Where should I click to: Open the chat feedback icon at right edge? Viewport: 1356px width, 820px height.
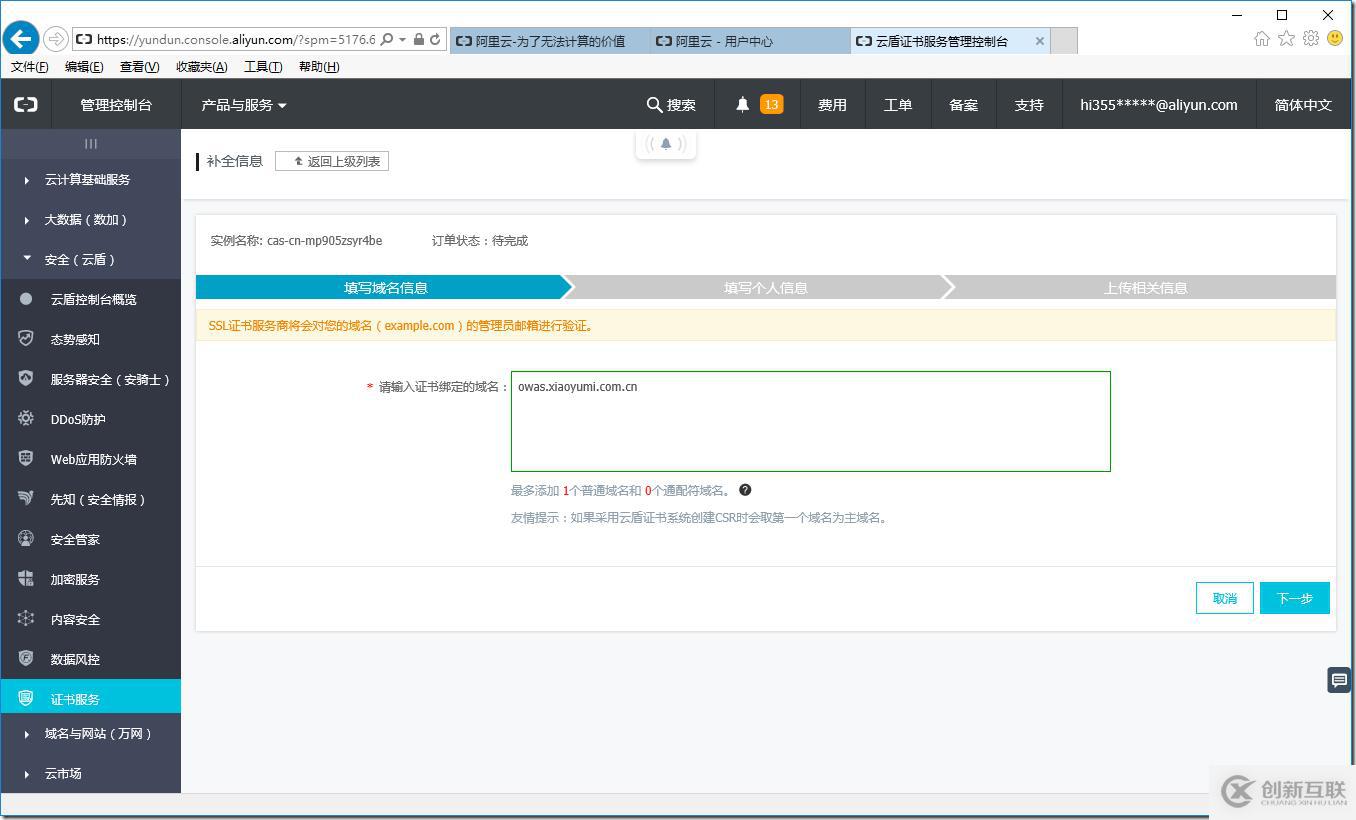point(1339,680)
